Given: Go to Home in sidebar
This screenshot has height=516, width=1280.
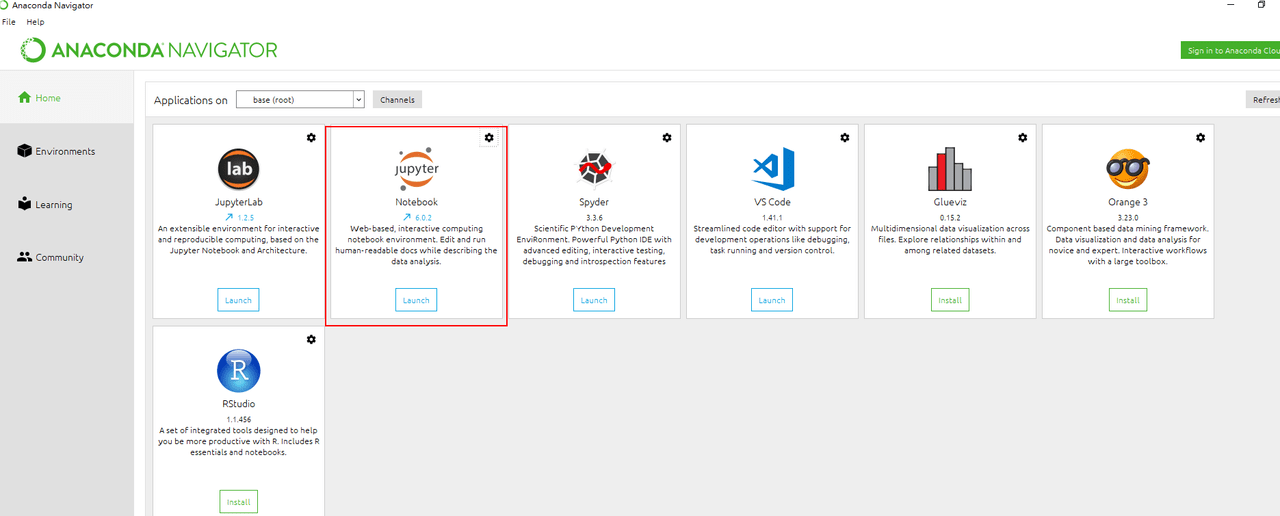Looking at the screenshot, I should tap(40, 98).
